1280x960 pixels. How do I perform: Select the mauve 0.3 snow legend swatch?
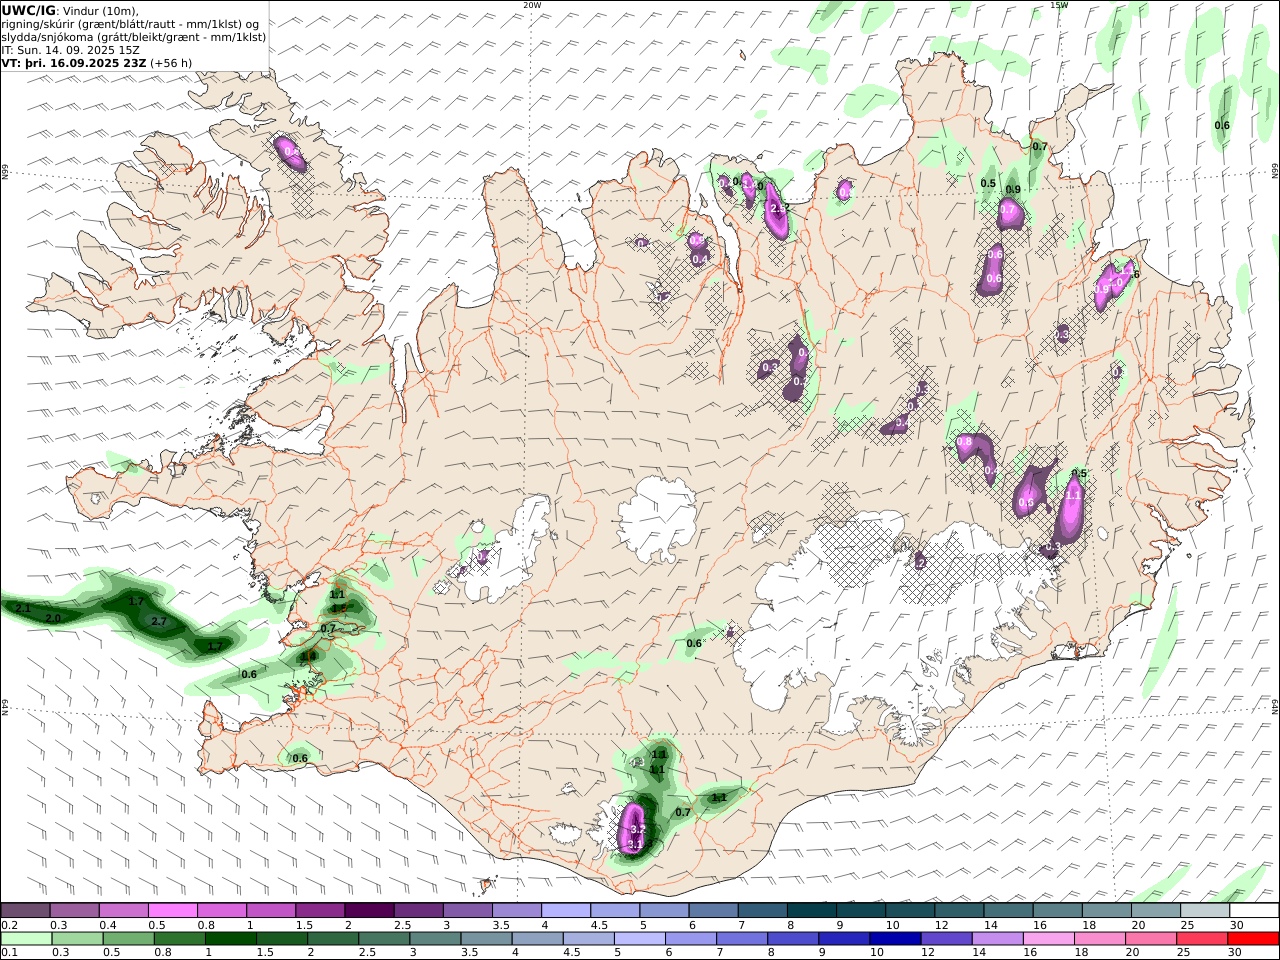pos(74,911)
